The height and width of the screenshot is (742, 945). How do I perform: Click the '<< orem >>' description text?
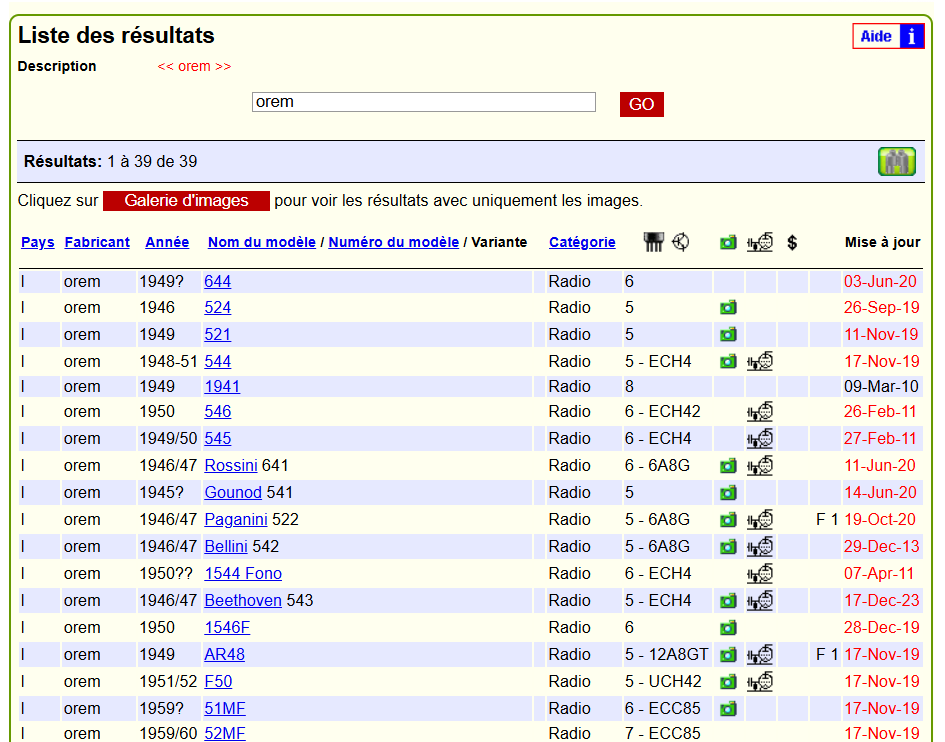click(194, 66)
